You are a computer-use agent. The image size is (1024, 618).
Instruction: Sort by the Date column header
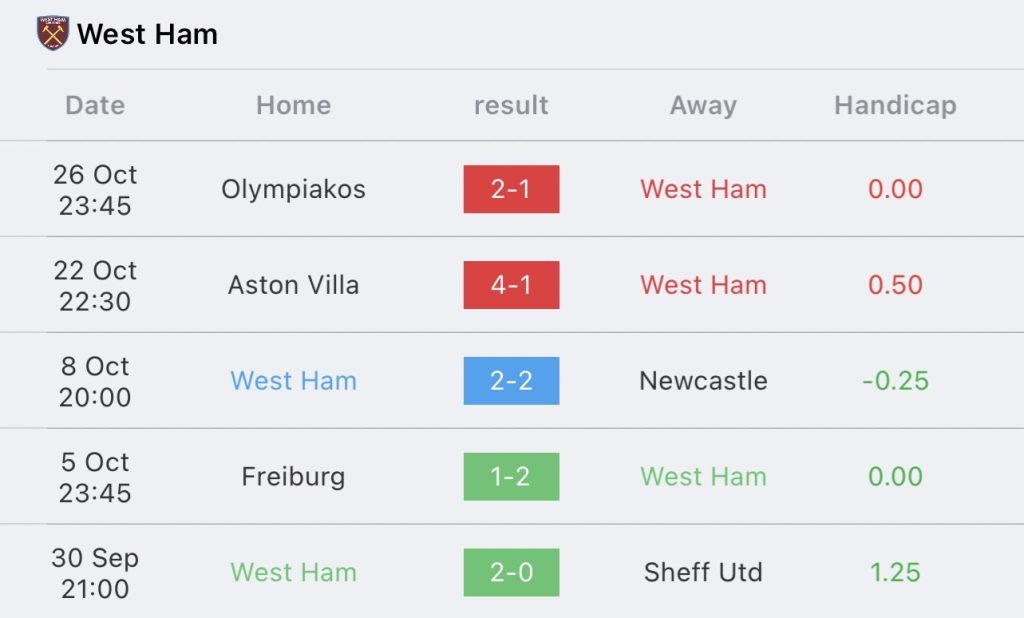click(95, 105)
